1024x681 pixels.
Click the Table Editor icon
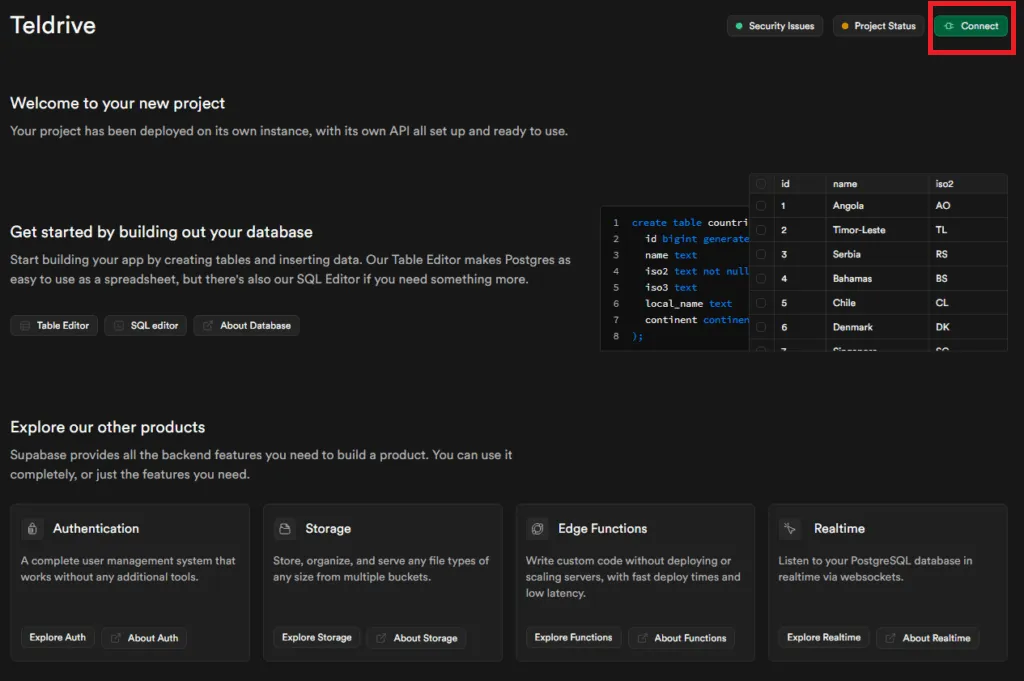pyautogui.click(x=25, y=326)
